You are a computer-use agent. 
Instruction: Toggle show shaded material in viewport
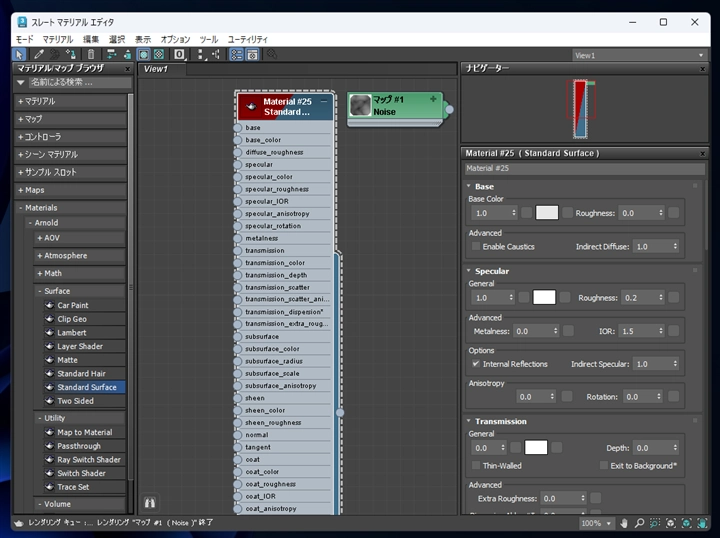click(x=144, y=55)
